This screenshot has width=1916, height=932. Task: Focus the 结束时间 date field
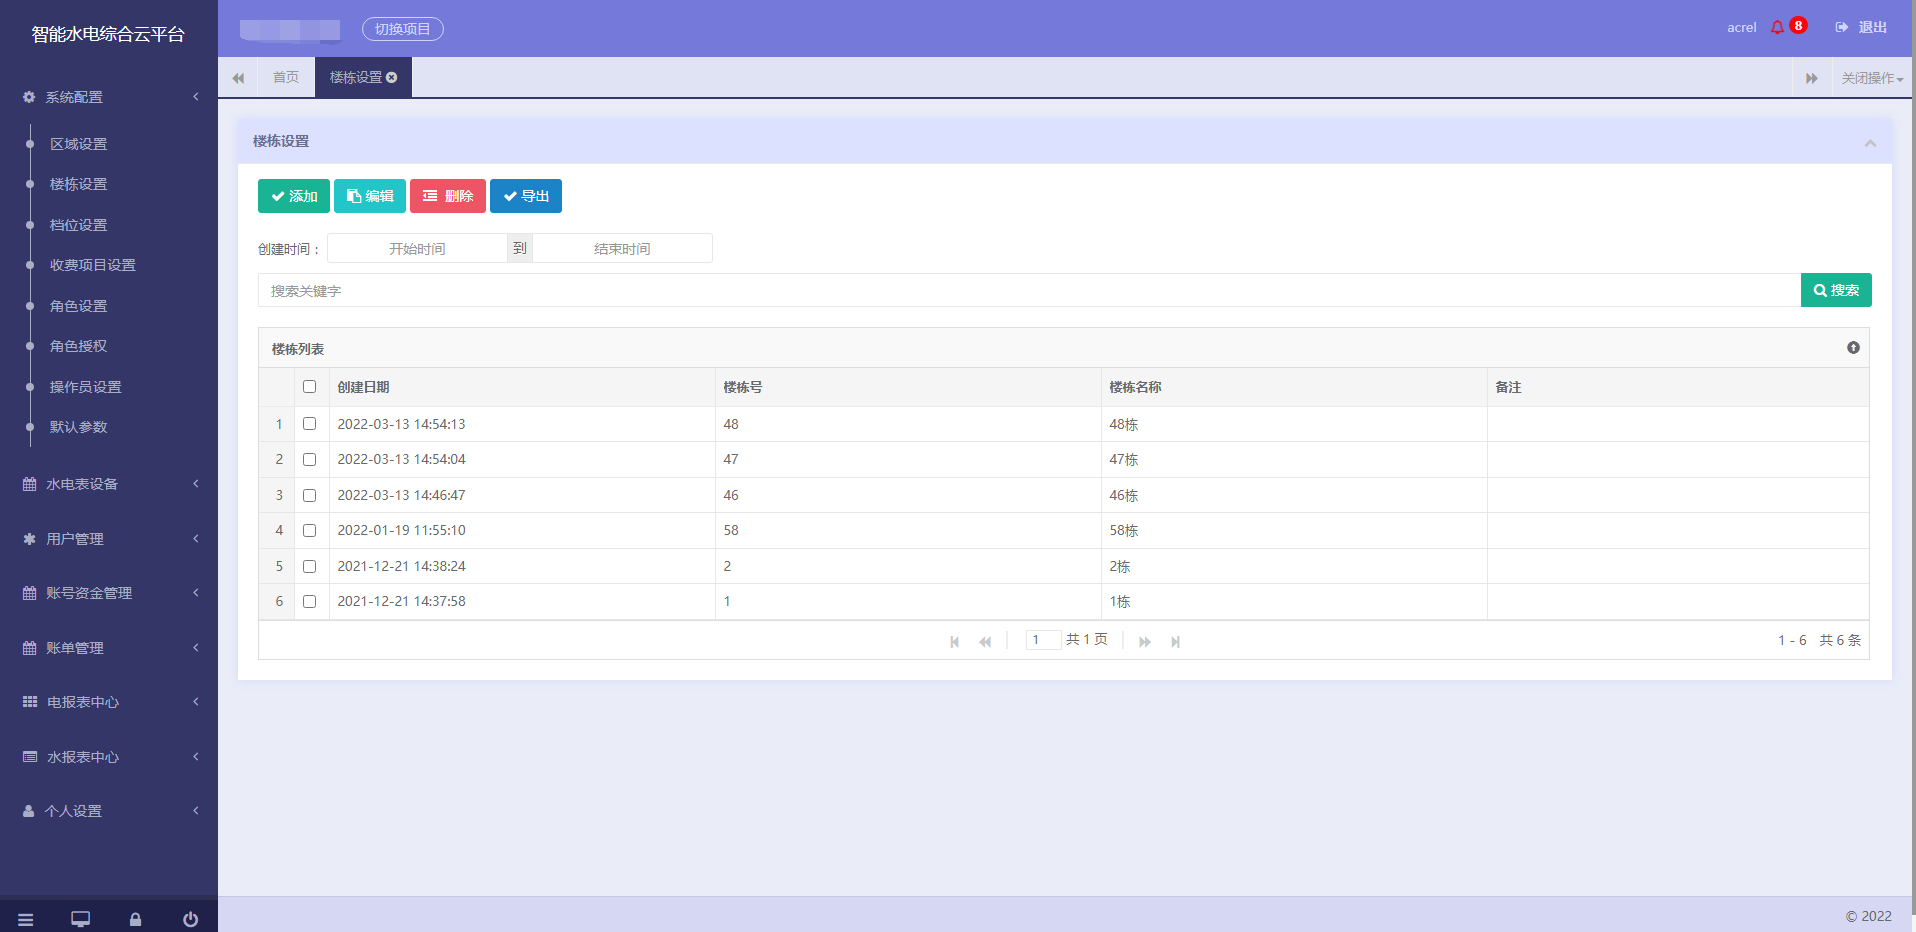point(622,248)
